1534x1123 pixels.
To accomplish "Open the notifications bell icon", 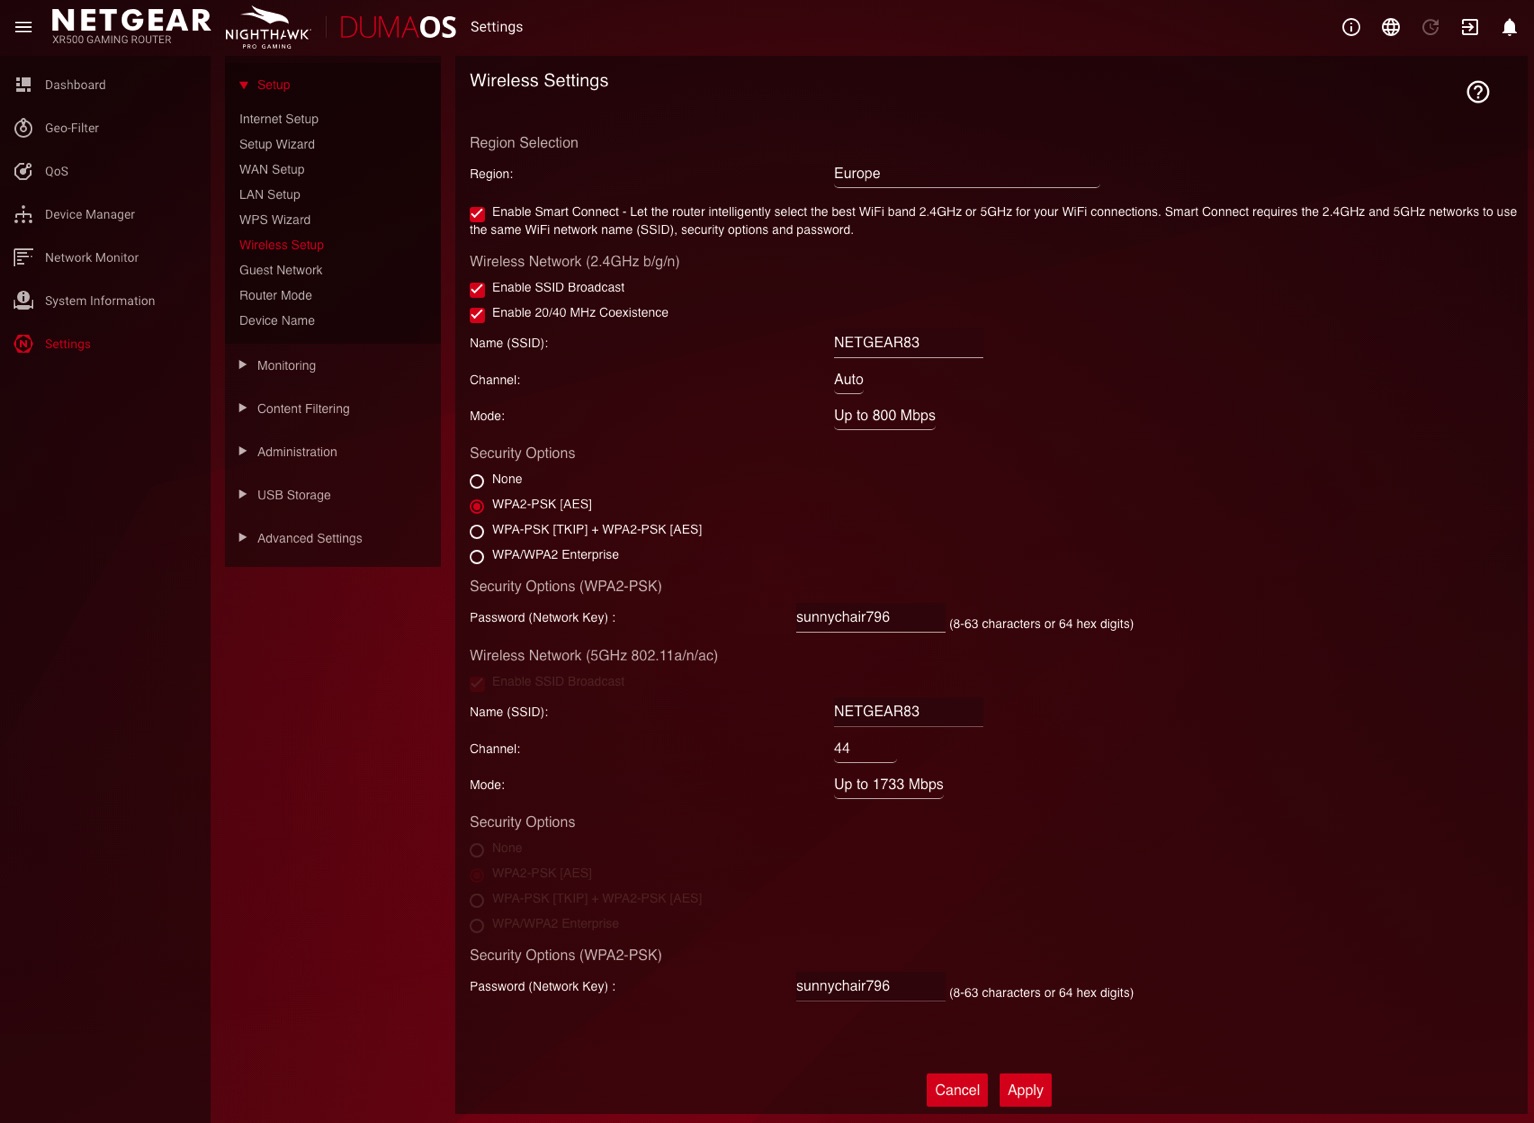I will [1510, 27].
